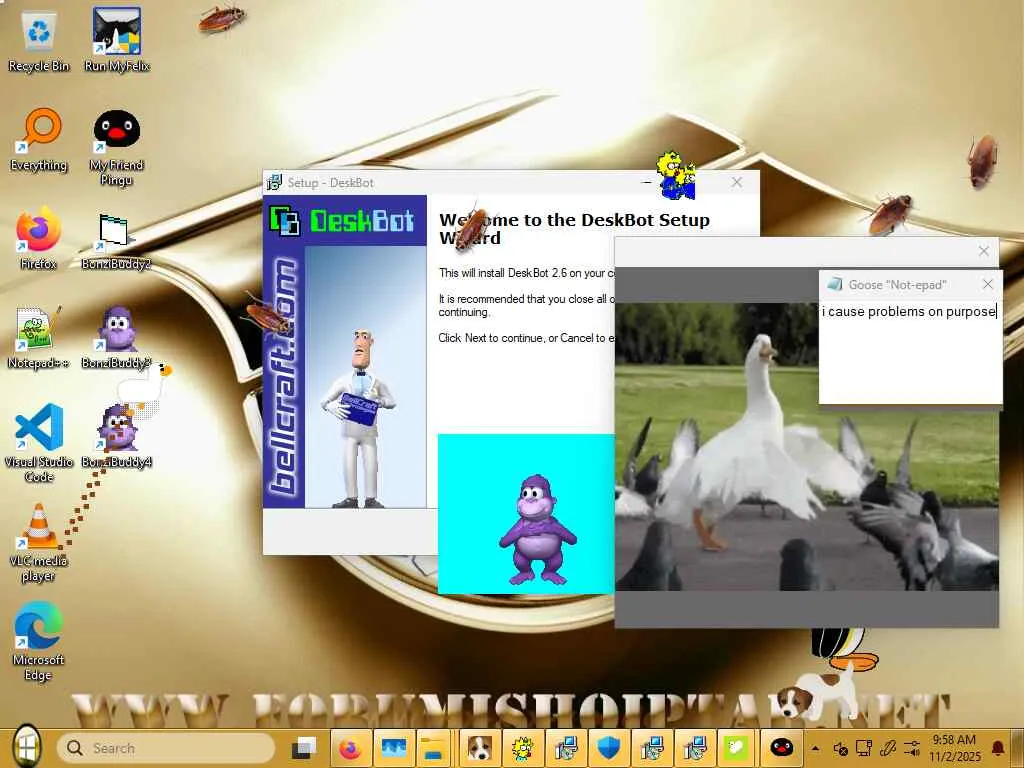
Task: Click the butler character in DeskBot Setup
Action: point(358,419)
